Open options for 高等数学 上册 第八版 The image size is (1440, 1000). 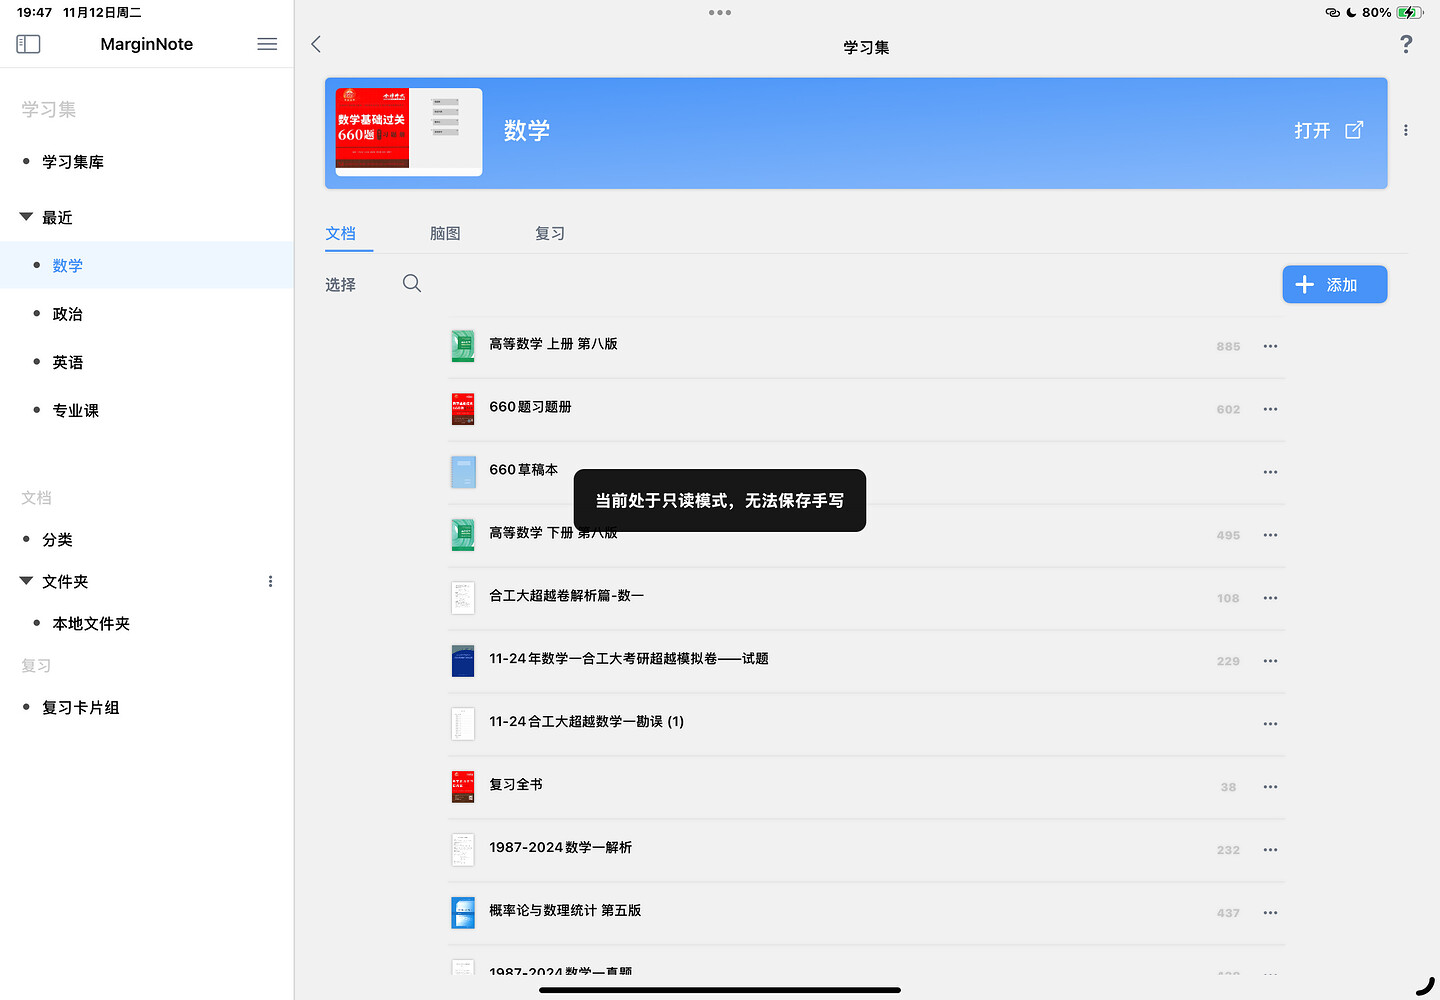pos(1270,346)
